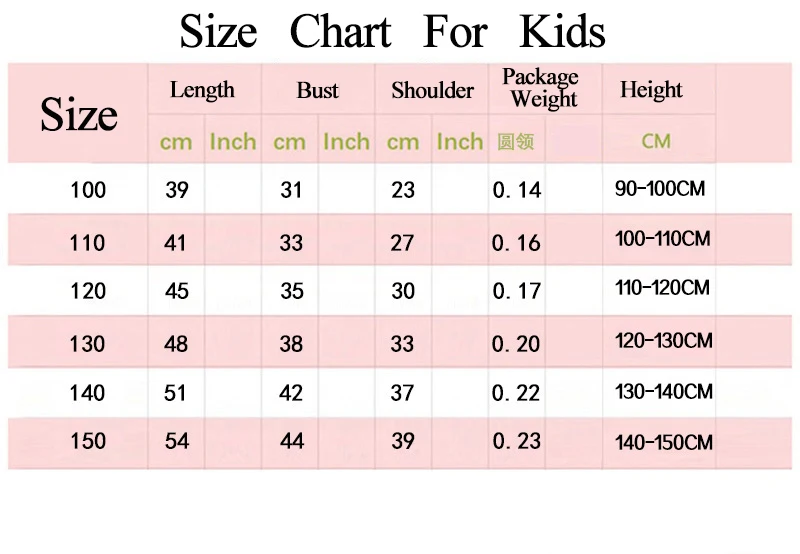Click the large "Size" column header
This screenshot has width=800, height=554.
(78, 115)
